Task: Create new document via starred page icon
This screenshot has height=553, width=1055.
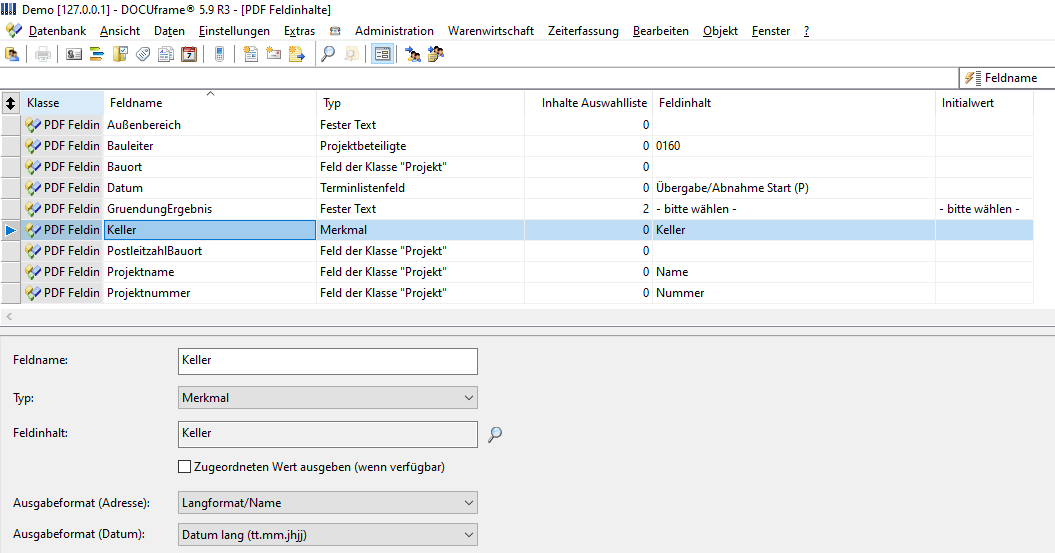Action: pyautogui.click(x=250, y=54)
